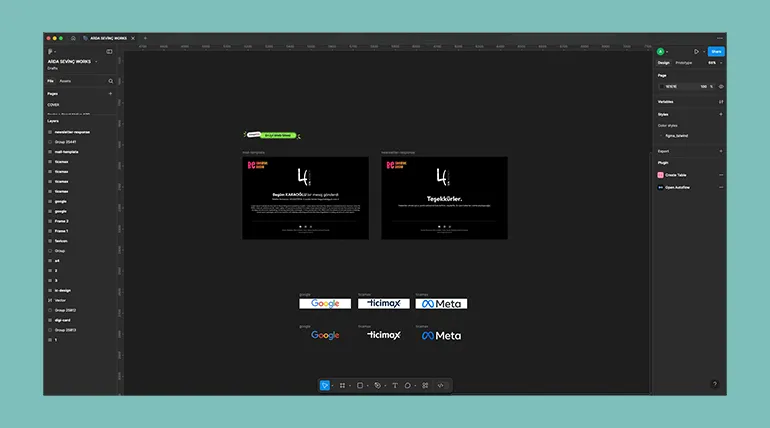Add a new page with plus icon
The image size is (770, 428).
(x=110, y=93)
